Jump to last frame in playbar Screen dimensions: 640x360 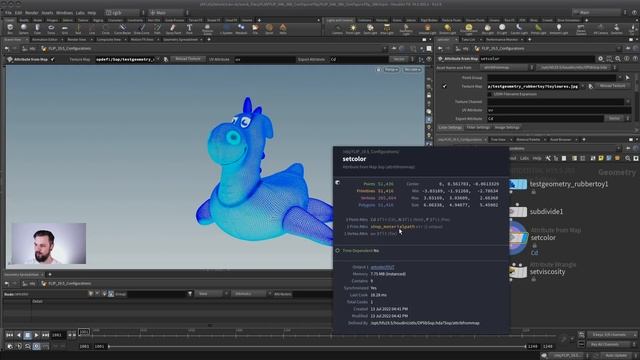pyautogui.click(x=45, y=335)
